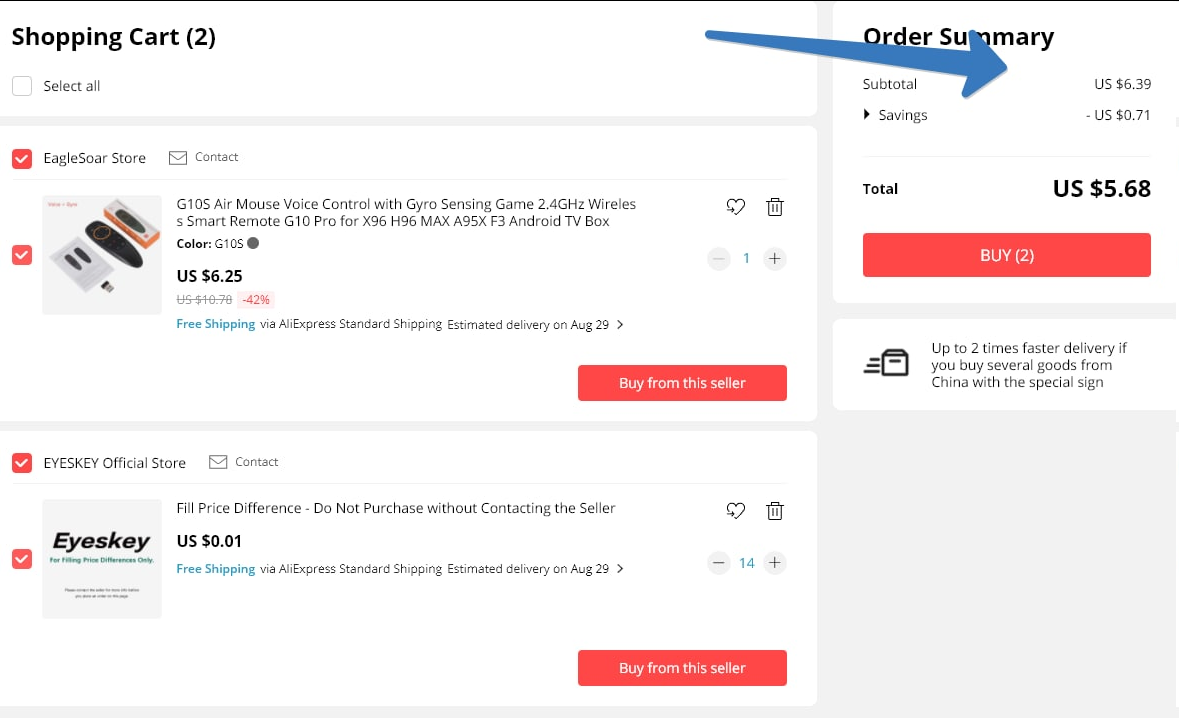
Task: Remove Fill Price Difference item with trash icon
Action: pos(774,510)
